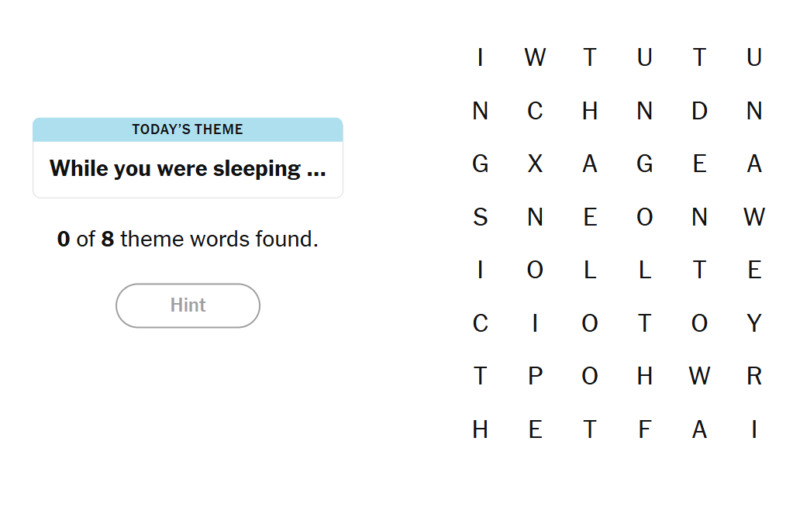
Task: Pick the A in the bottom row
Action: pos(699,430)
